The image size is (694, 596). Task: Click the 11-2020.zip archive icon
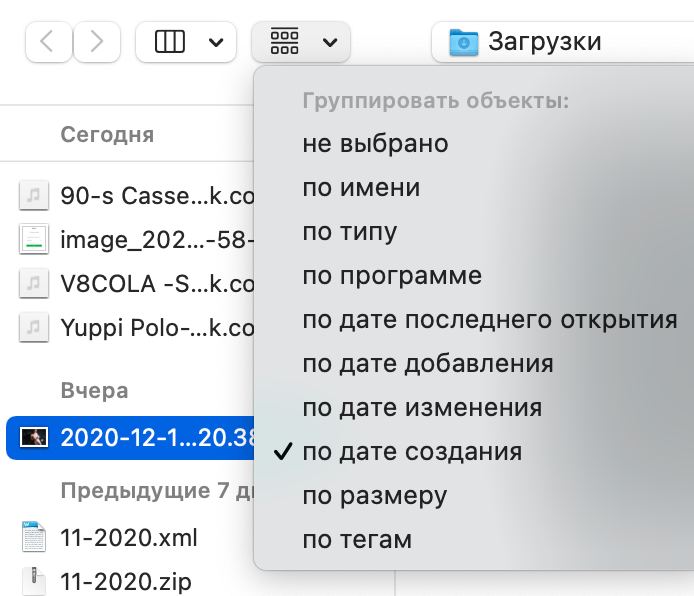tap(34, 581)
